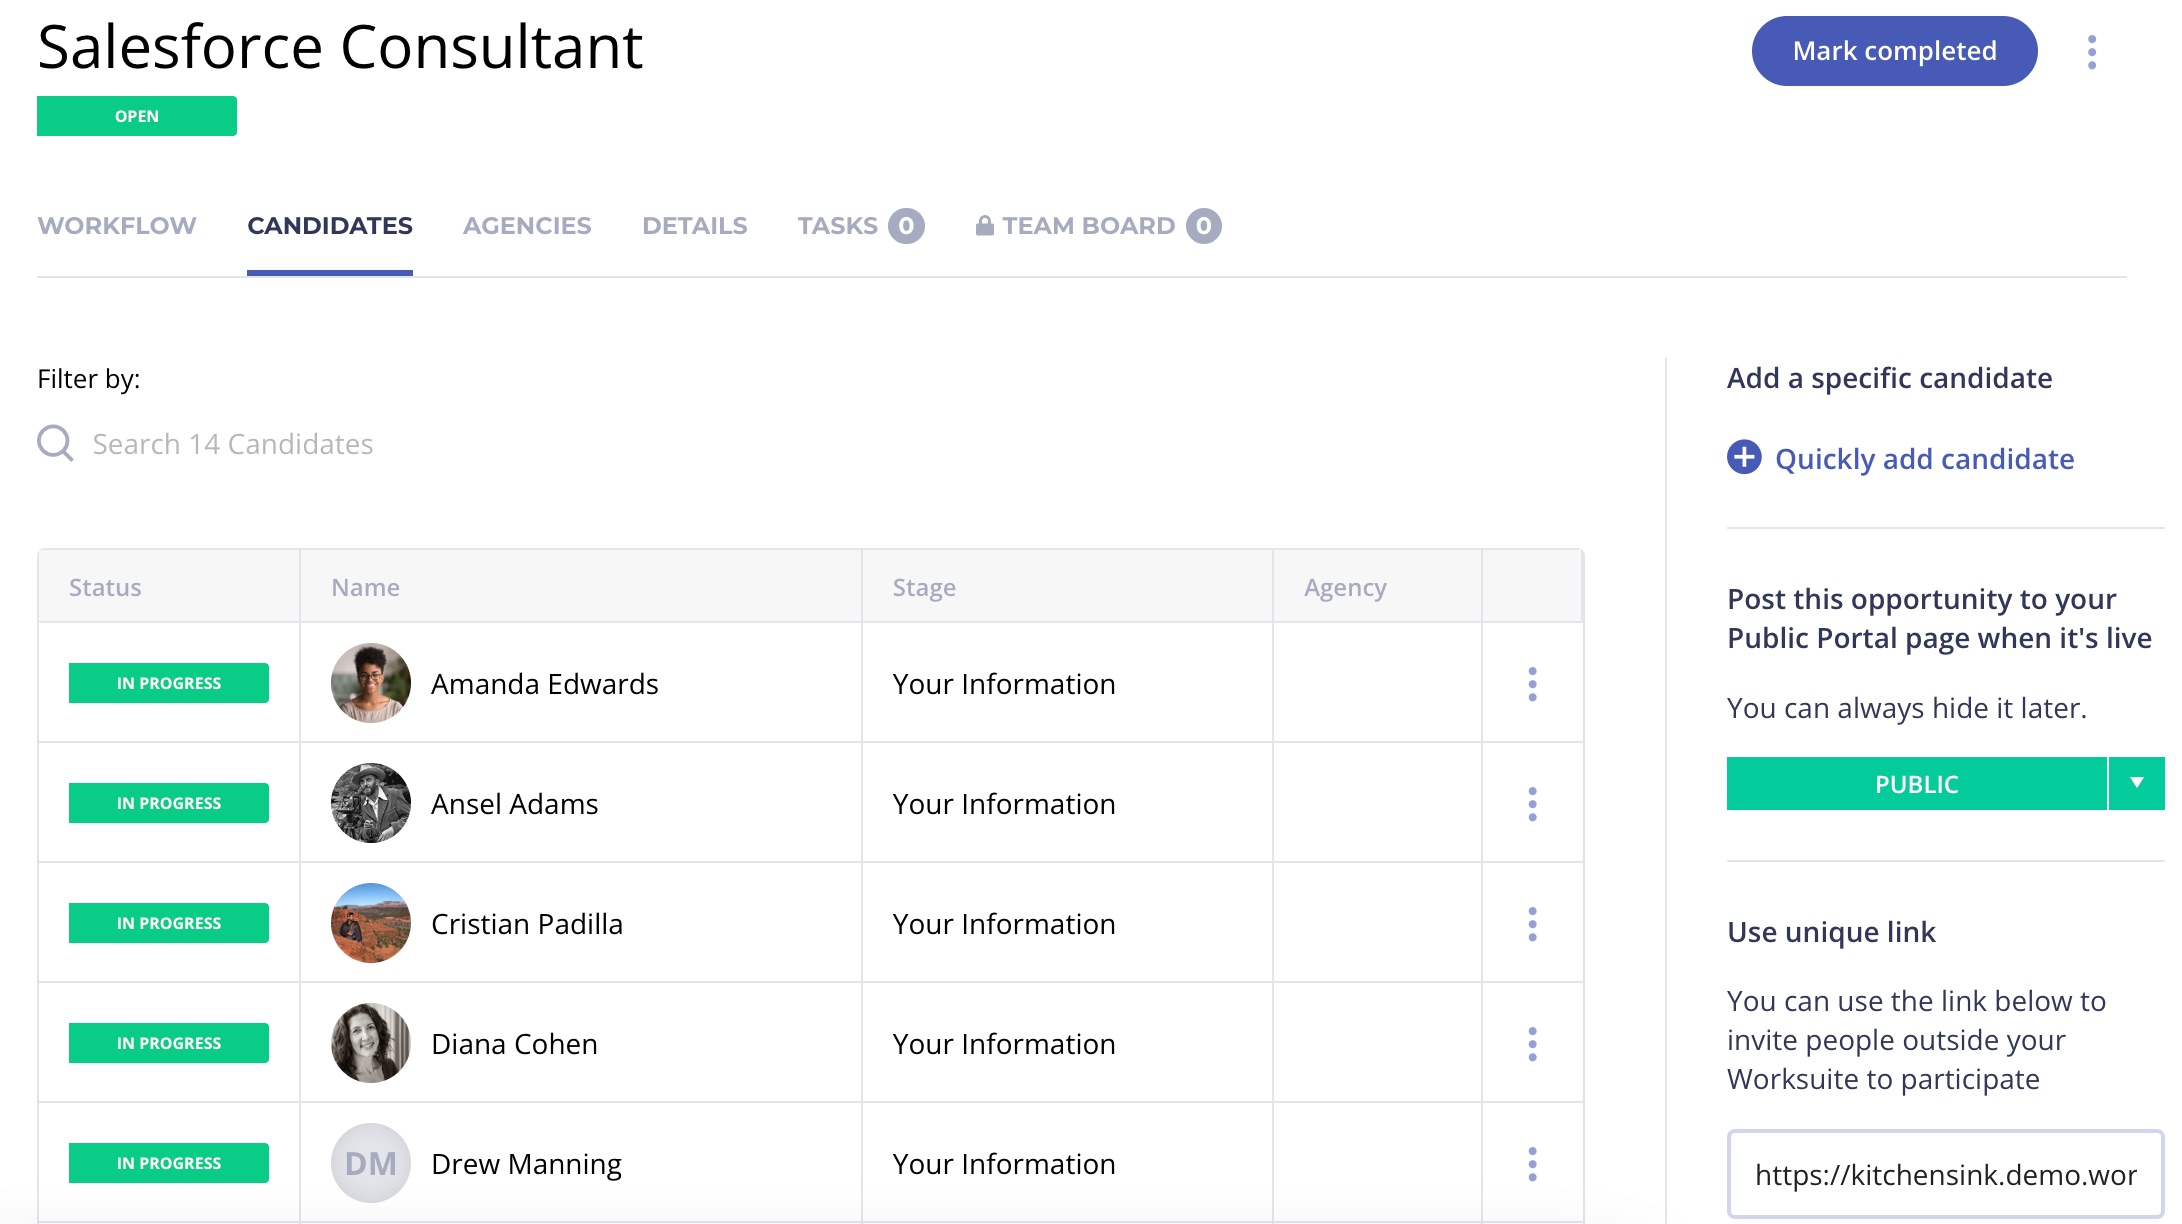Open Drew Manning row options menu
This screenshot has height=1224, width=2182.
pos(1532,1164)
